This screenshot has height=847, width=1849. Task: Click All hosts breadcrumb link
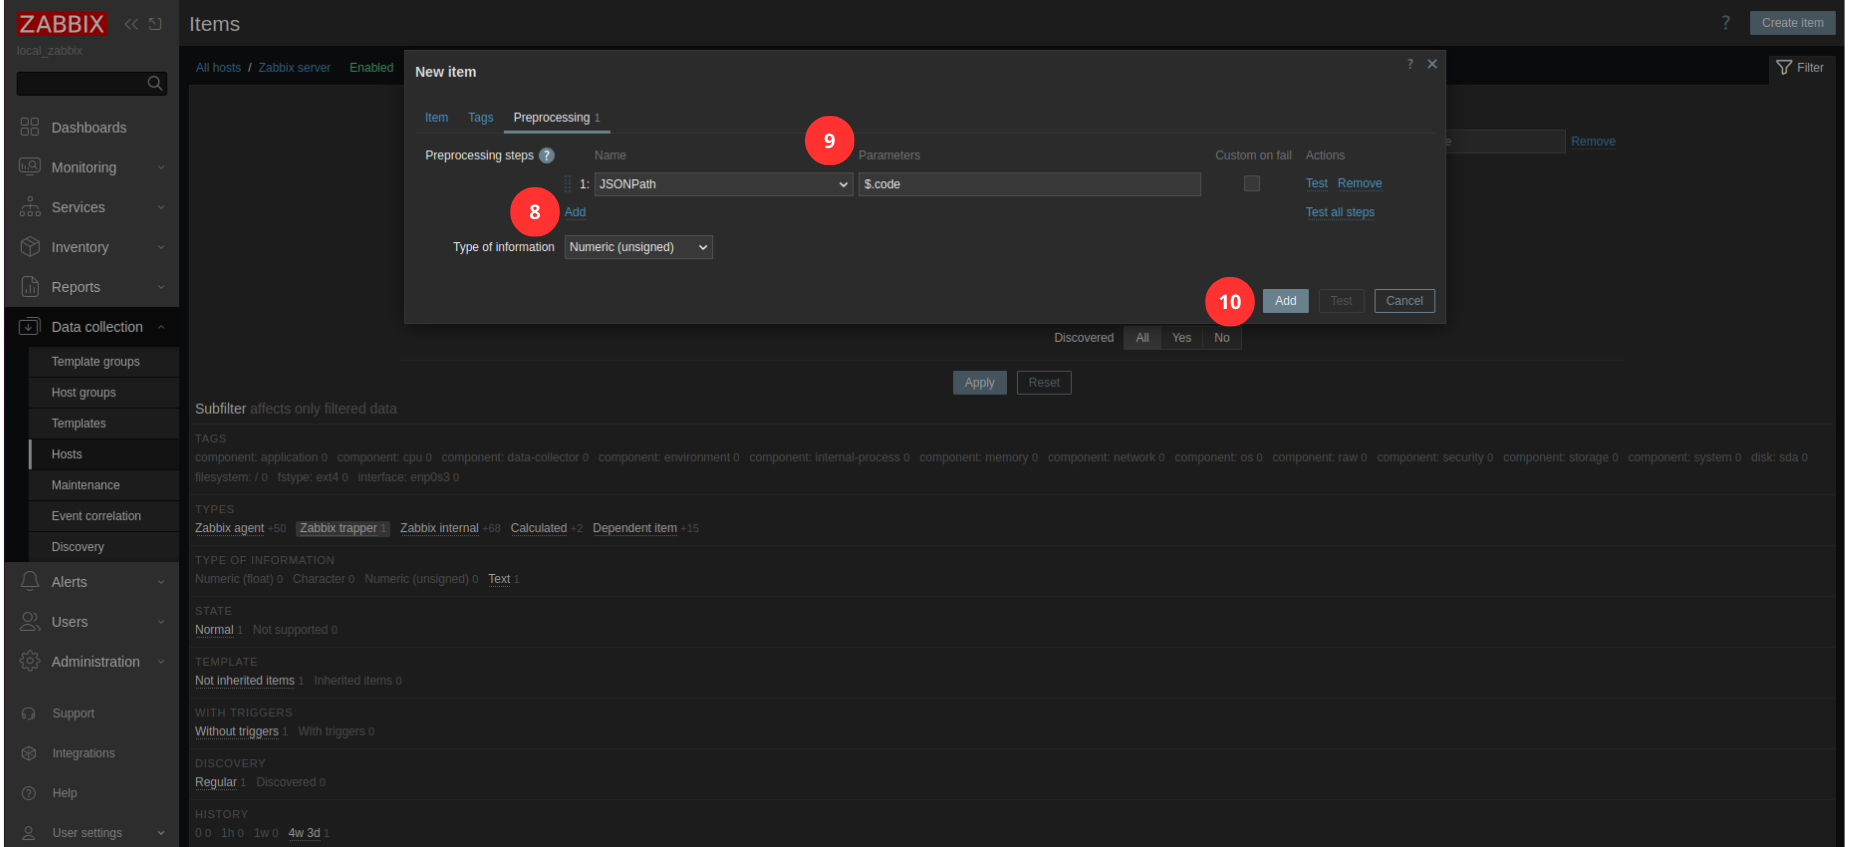pyautogui.click(x=218, y=68)
